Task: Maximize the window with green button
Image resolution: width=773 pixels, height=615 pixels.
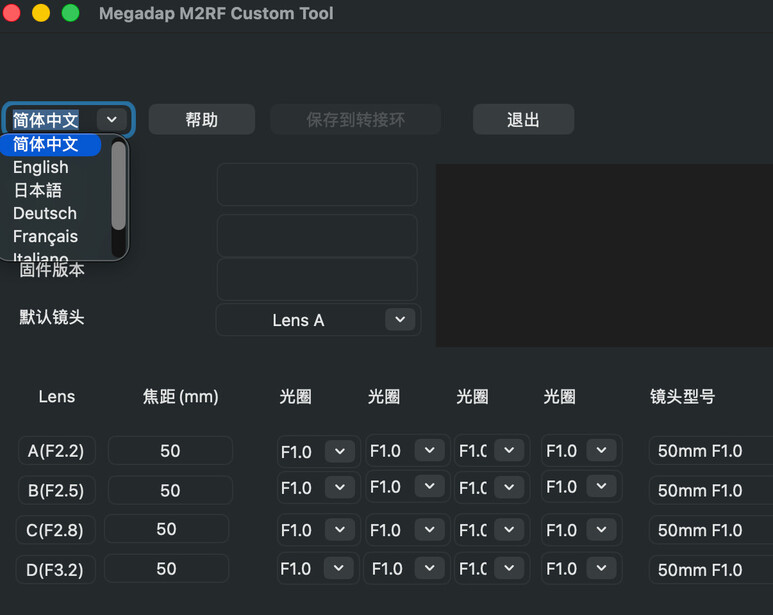Action: point(70,13)
